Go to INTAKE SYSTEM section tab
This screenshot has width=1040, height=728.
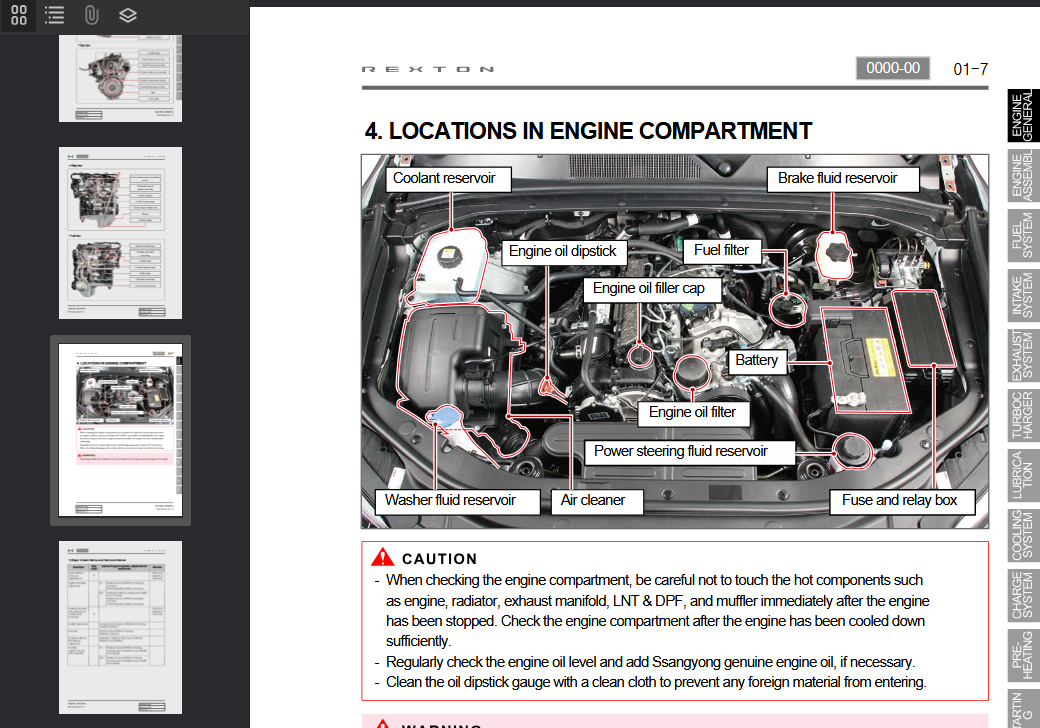tap(1023, 296)
